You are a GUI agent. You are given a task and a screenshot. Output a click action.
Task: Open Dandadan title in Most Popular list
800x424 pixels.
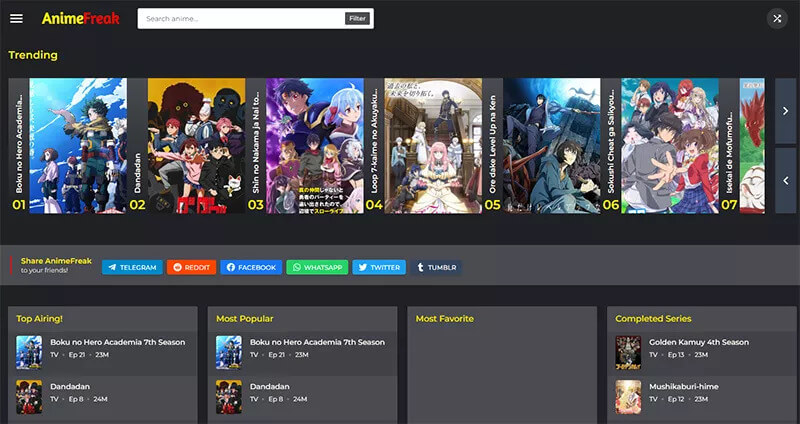(269, 386)
